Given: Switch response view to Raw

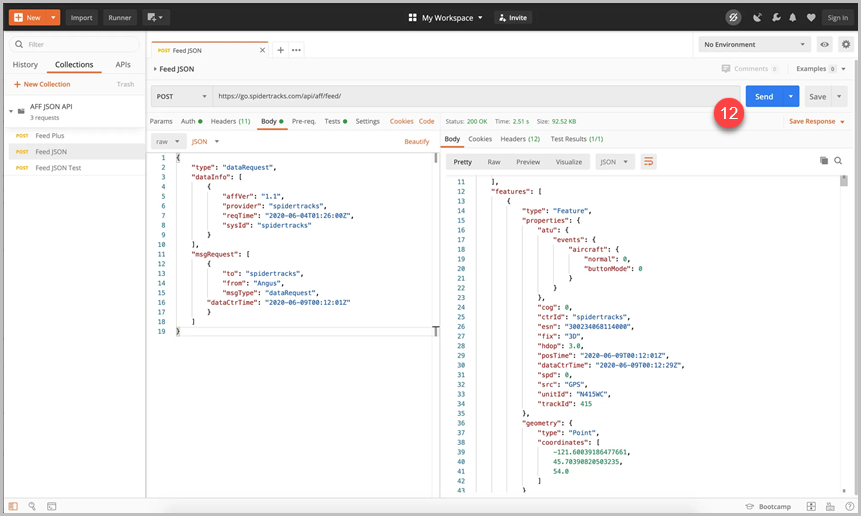Looking at the screenshot, I should click(x=494, y=162).
